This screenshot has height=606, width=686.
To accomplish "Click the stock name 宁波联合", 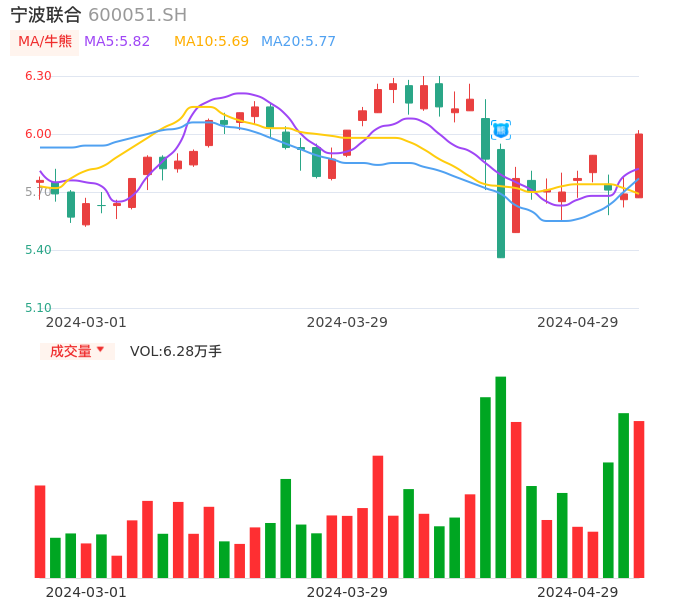I will point(46,15).
